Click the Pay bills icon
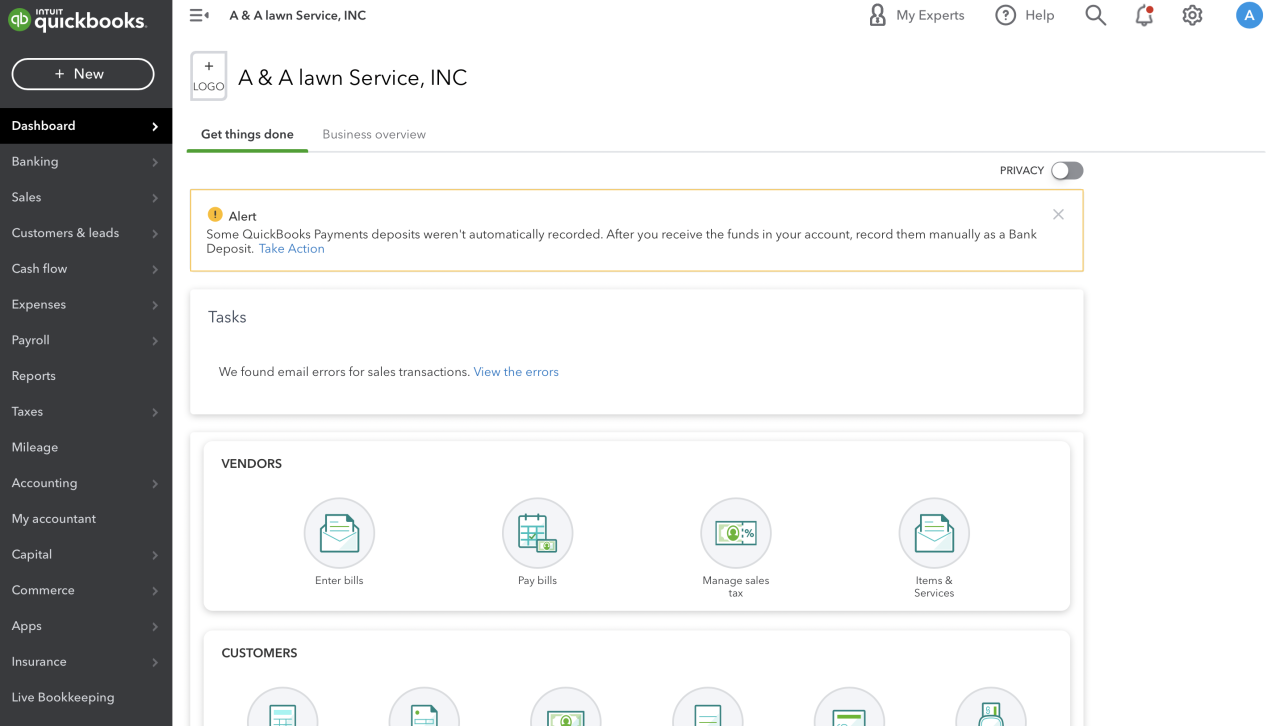The height and width of the screenshot is (726, 1280). point(538,533)
